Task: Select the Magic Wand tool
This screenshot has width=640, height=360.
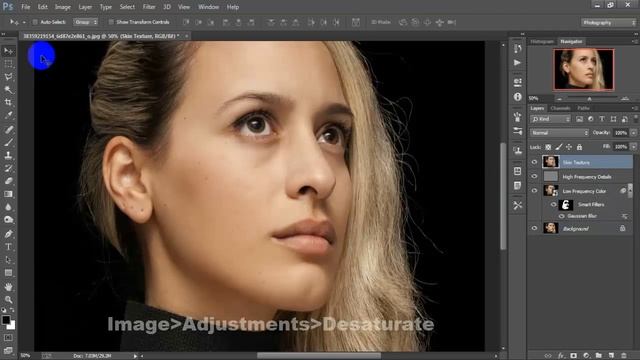Action: 8,89
